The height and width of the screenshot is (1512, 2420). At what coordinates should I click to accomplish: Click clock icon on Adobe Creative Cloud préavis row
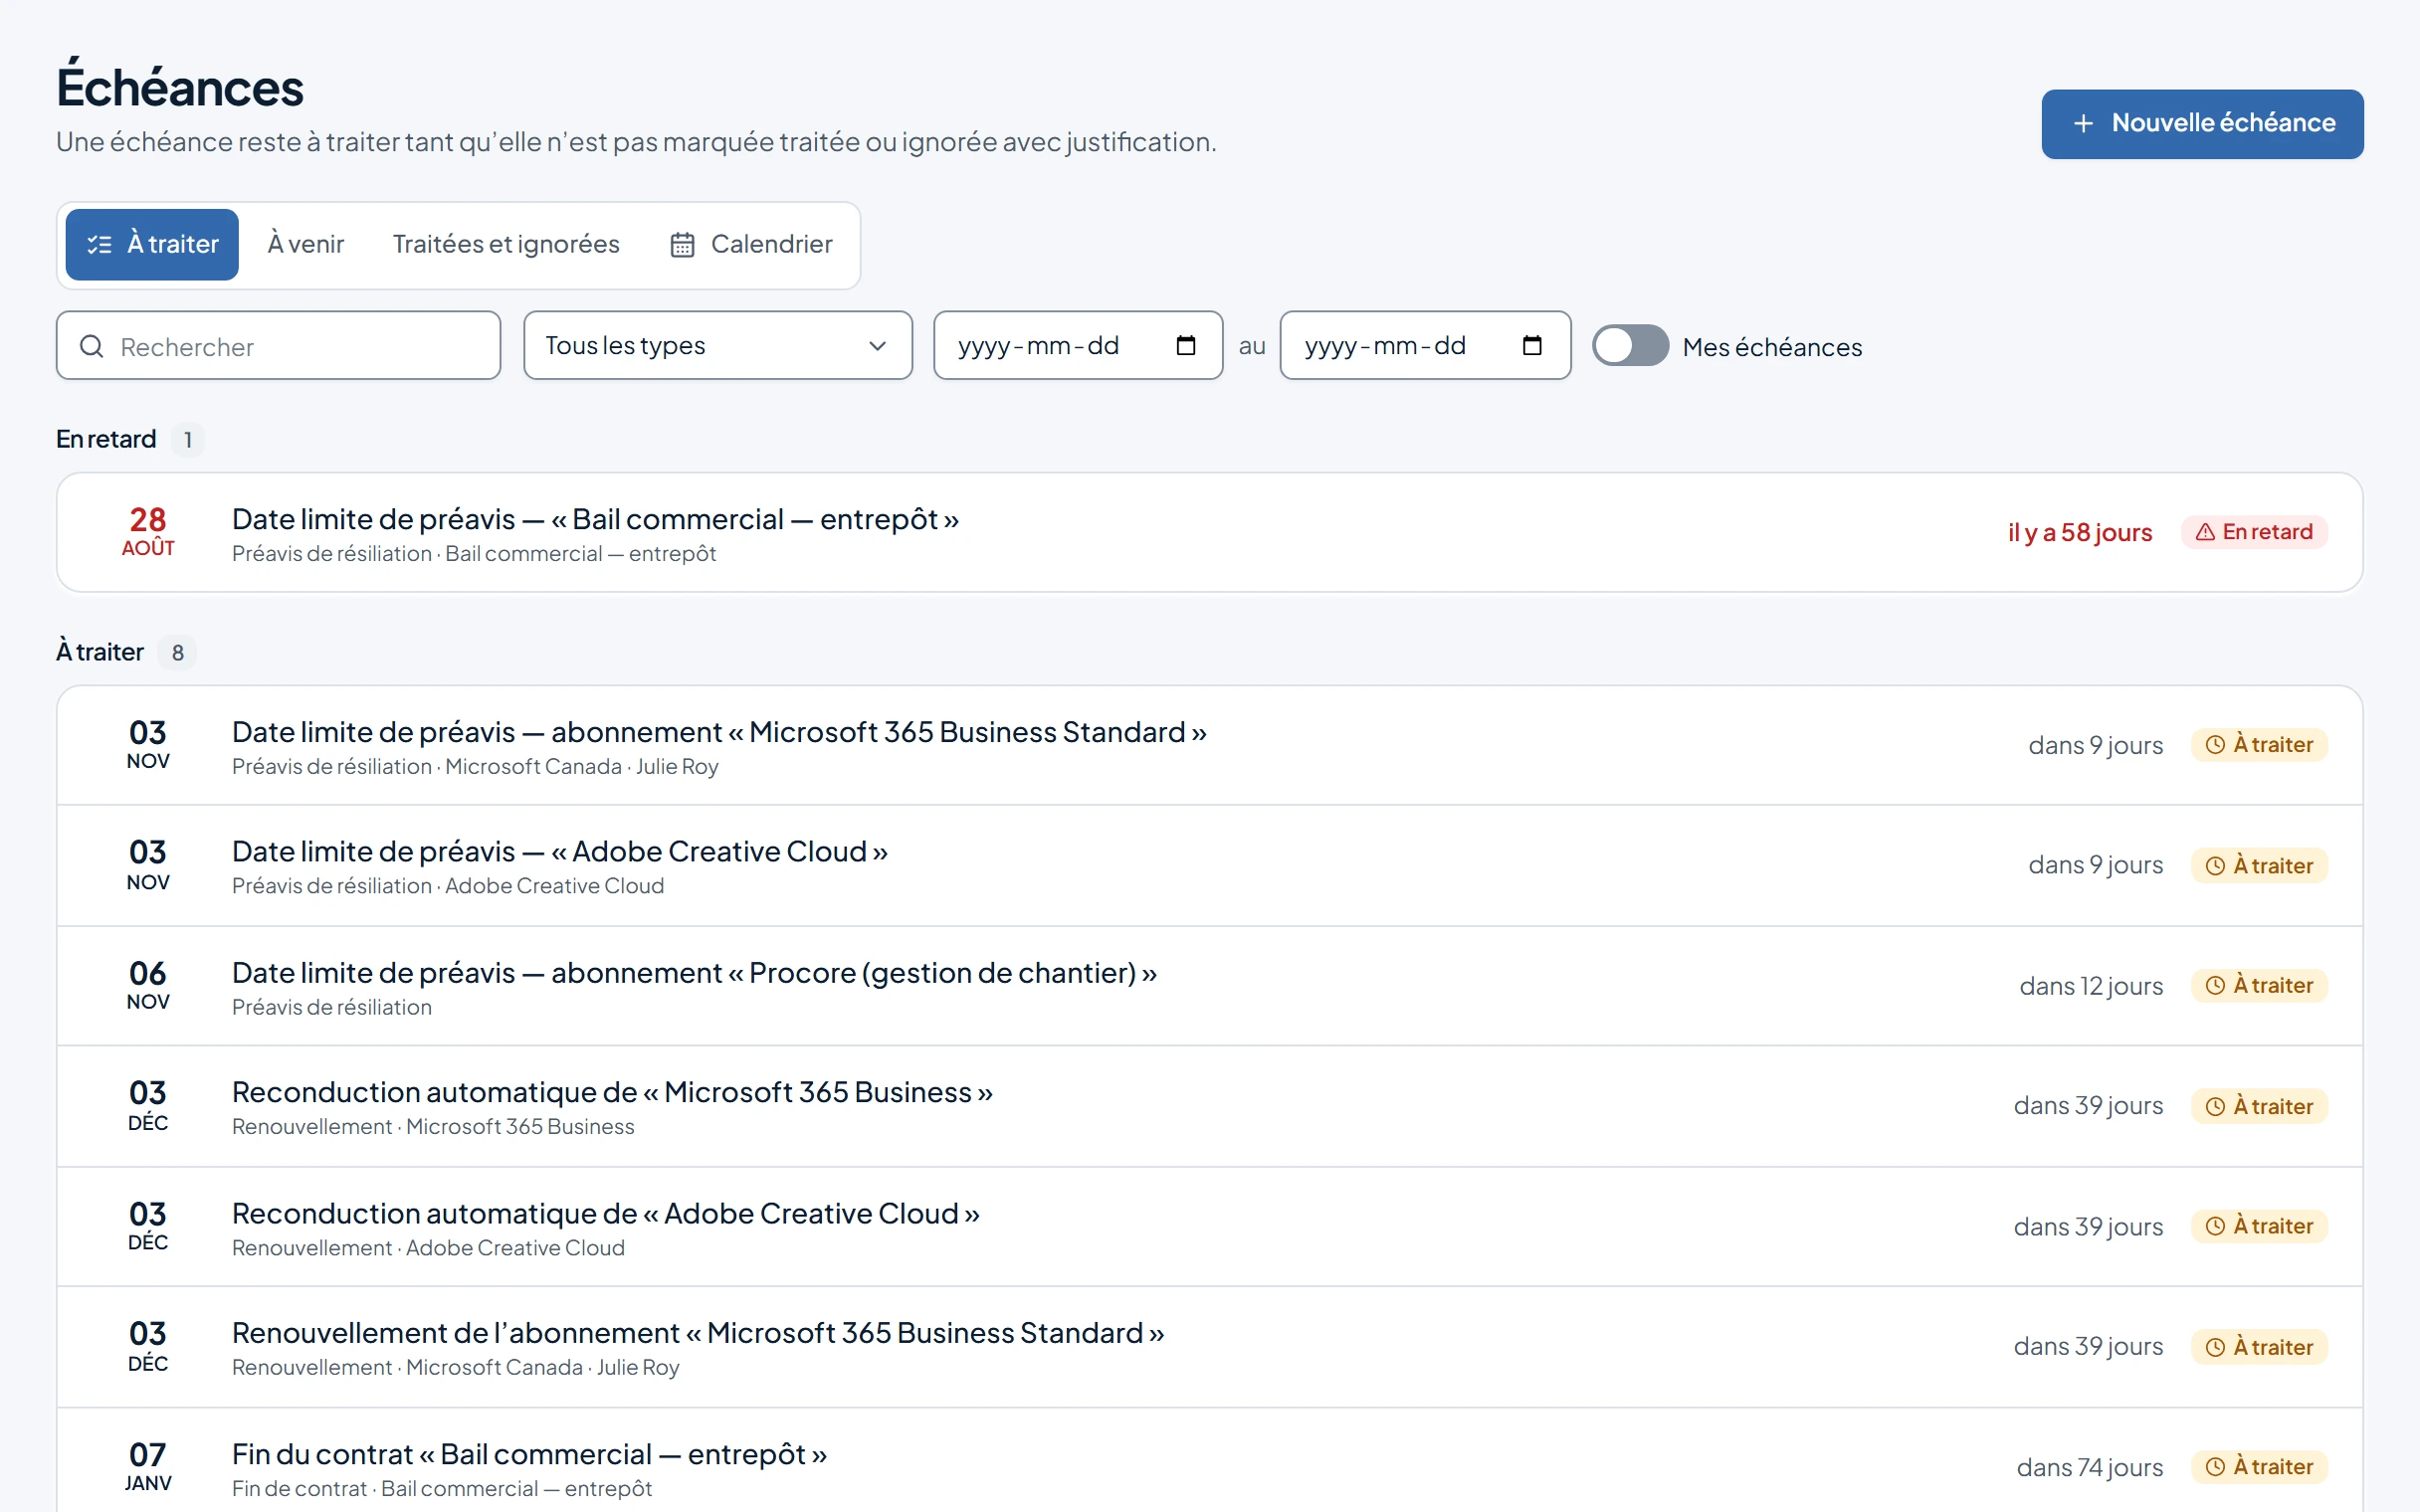click(x=2215, y=866)
